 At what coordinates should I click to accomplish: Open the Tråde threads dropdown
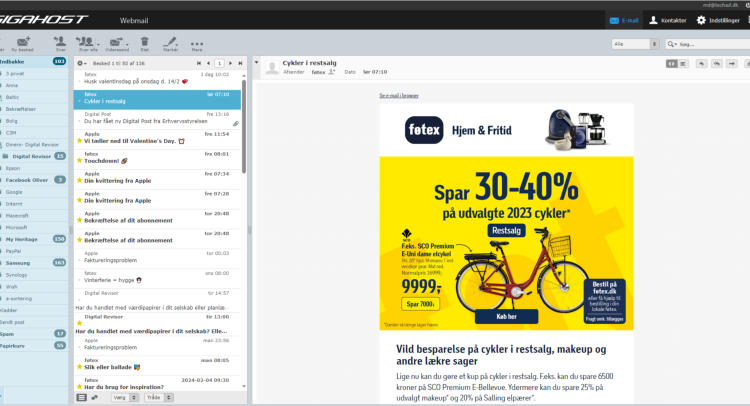point(159,397)
